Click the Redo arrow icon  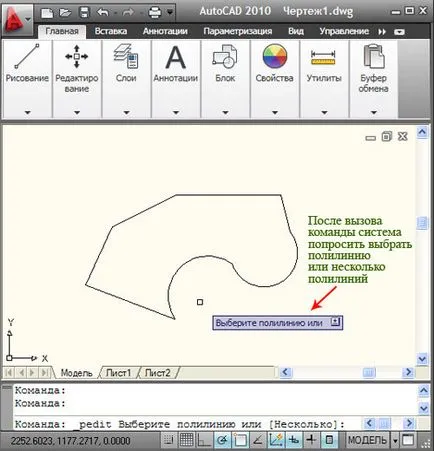coord(128,13)
